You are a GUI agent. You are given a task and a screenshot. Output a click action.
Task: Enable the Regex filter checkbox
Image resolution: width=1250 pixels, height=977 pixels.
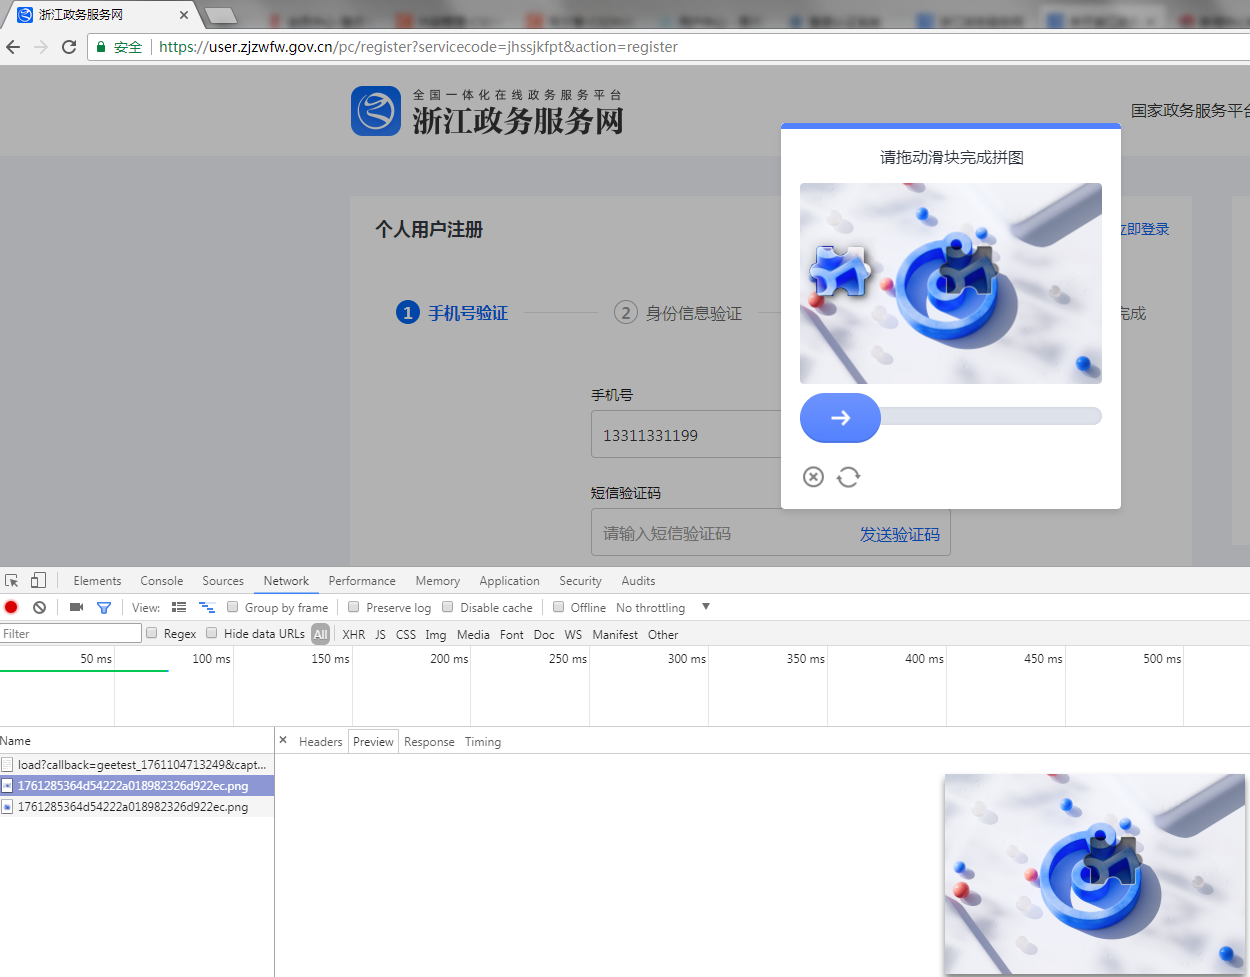click(x=153, y=633)
